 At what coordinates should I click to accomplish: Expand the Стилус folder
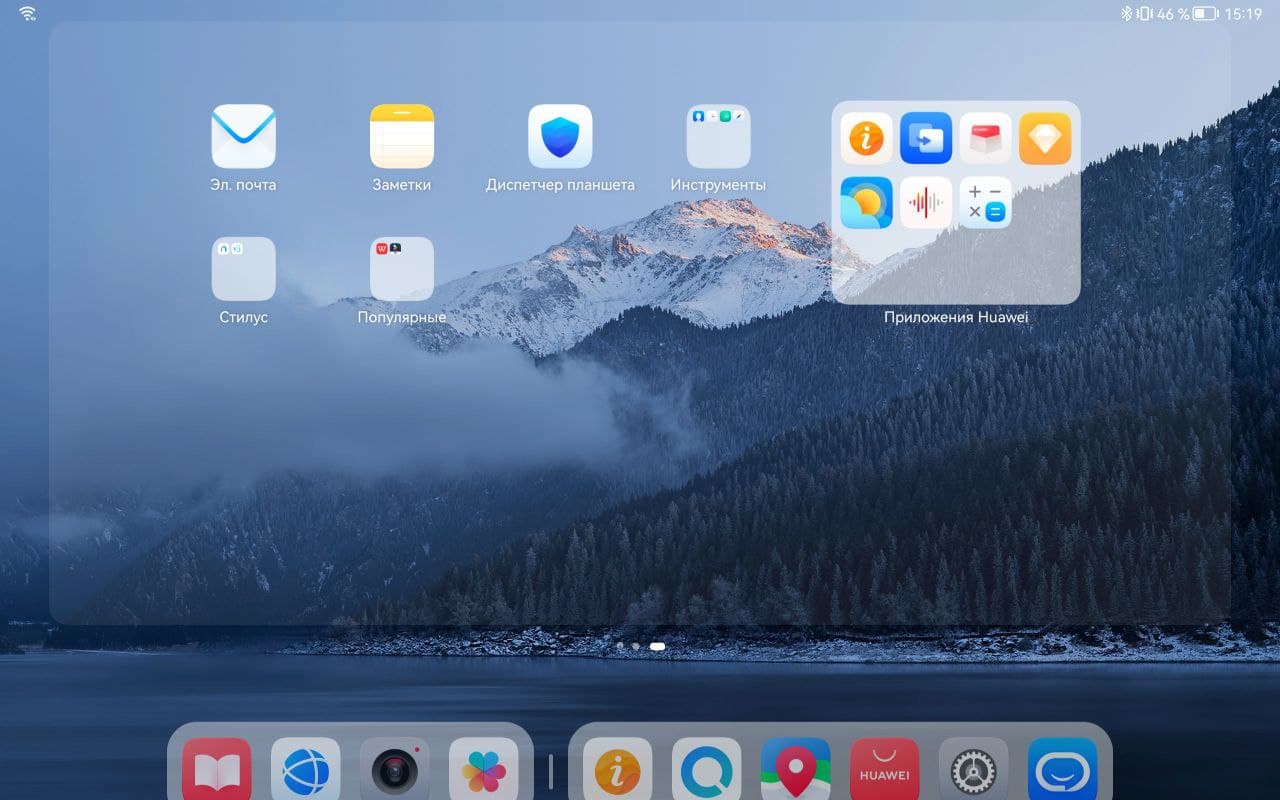point(243,268)
